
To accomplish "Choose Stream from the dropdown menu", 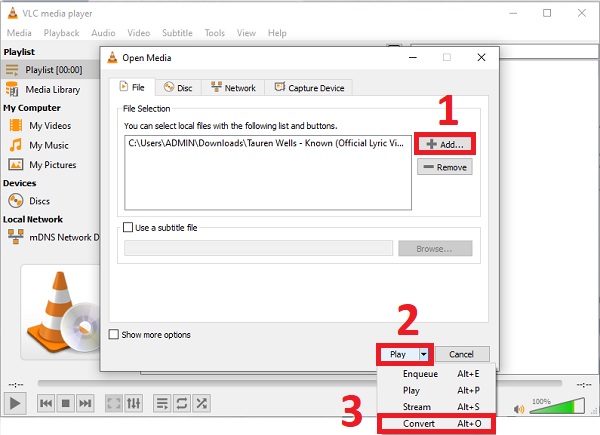I will pyautogui.click(x=437, y=407).
